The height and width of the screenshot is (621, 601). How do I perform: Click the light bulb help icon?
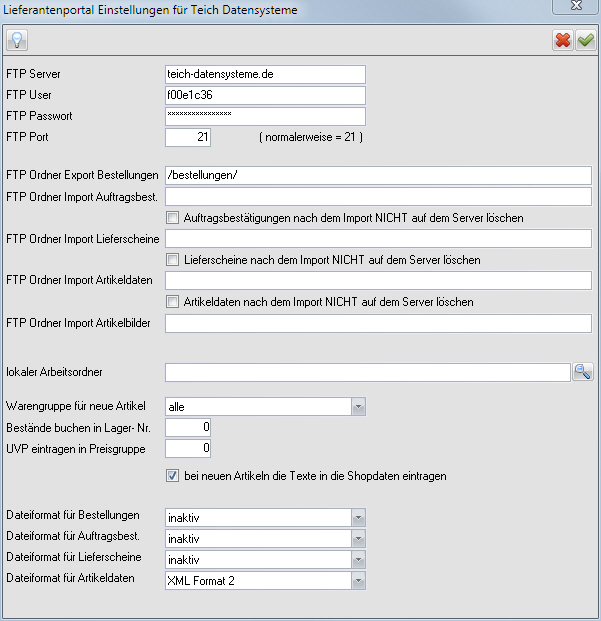(17, 40)
